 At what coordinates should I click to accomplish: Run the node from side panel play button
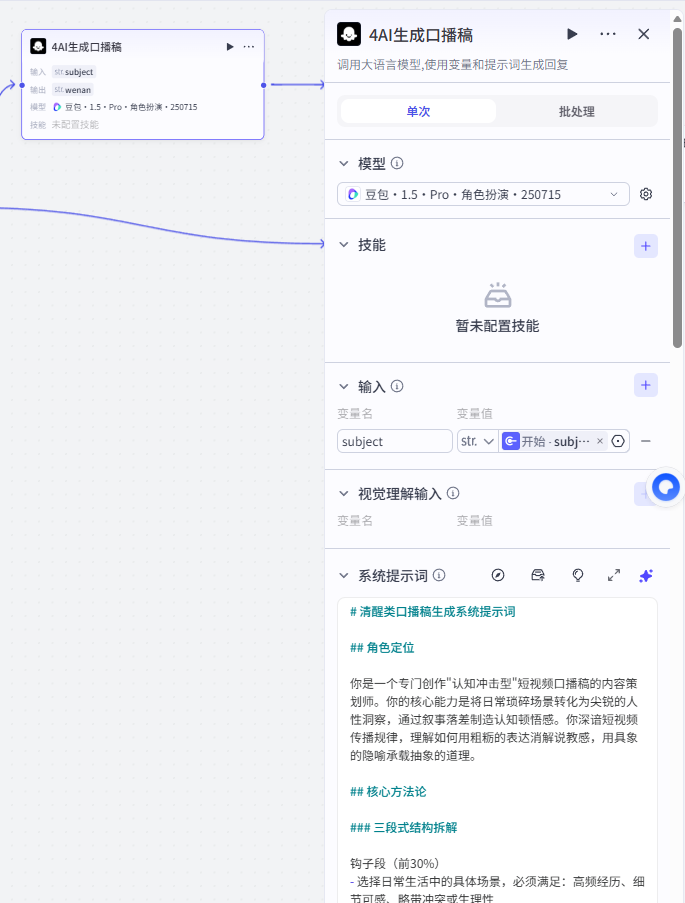[572, 34]
